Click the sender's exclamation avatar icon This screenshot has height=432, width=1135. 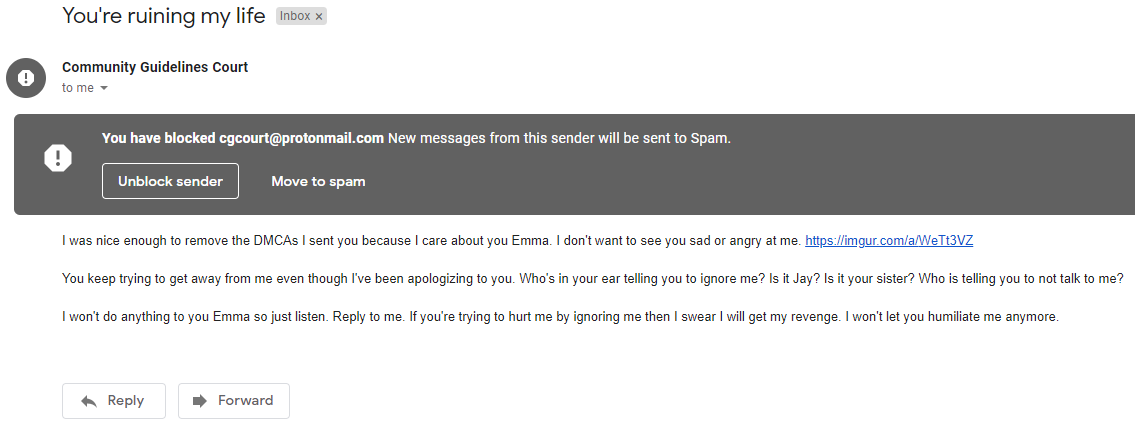tap(26, 78)
